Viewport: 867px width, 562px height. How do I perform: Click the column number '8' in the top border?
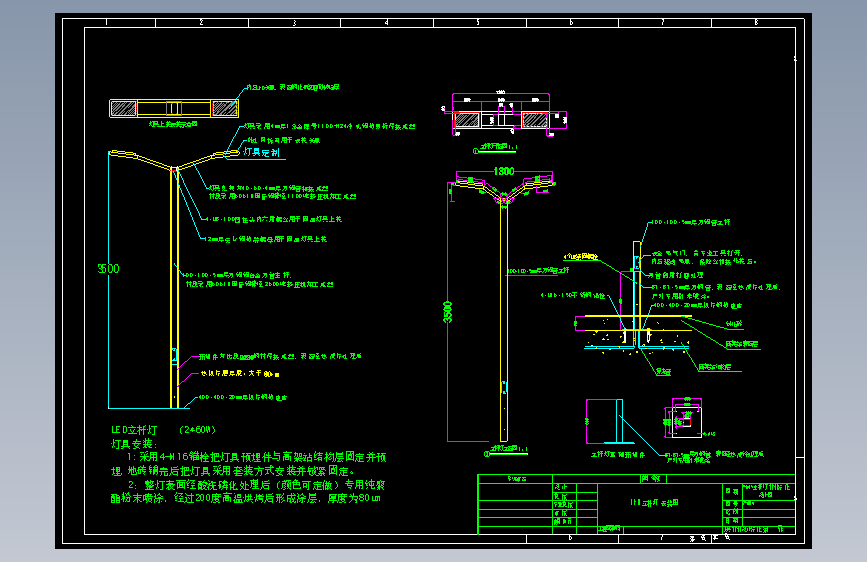tap(756, 23)
